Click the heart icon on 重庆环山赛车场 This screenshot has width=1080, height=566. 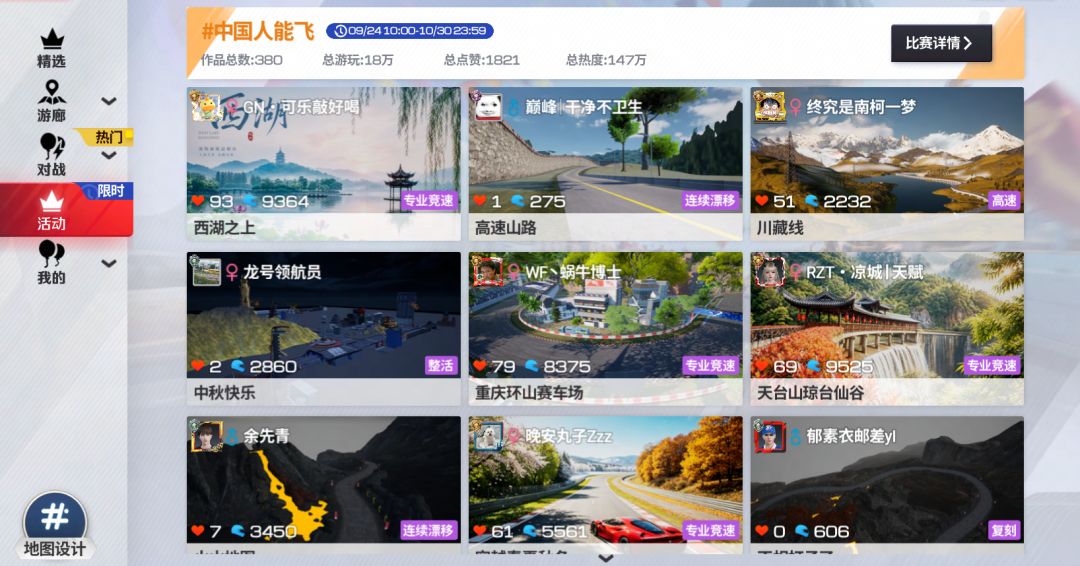tap(480, 366)
